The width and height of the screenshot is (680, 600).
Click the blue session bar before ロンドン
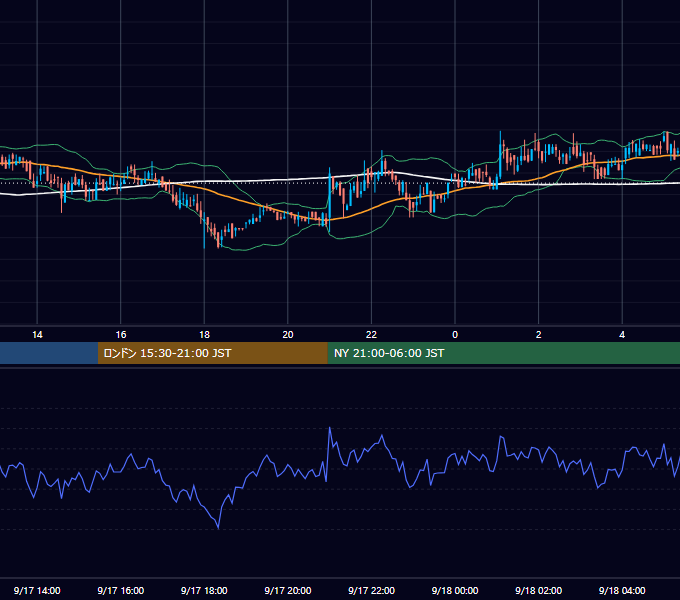49,353
